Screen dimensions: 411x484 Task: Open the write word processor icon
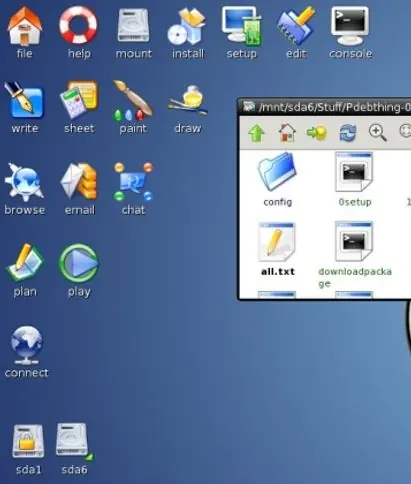24,100
